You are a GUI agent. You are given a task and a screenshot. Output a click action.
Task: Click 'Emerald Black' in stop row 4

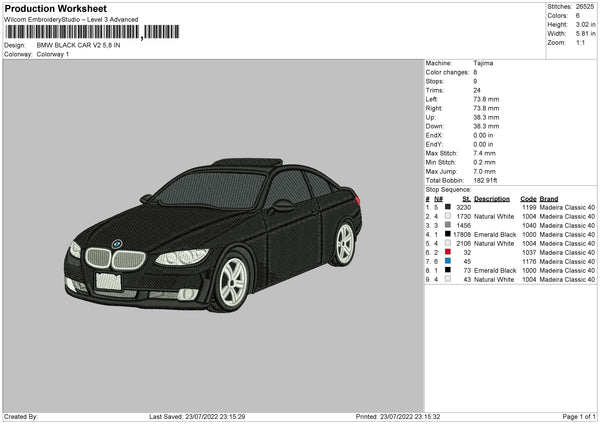coord(495,235)
